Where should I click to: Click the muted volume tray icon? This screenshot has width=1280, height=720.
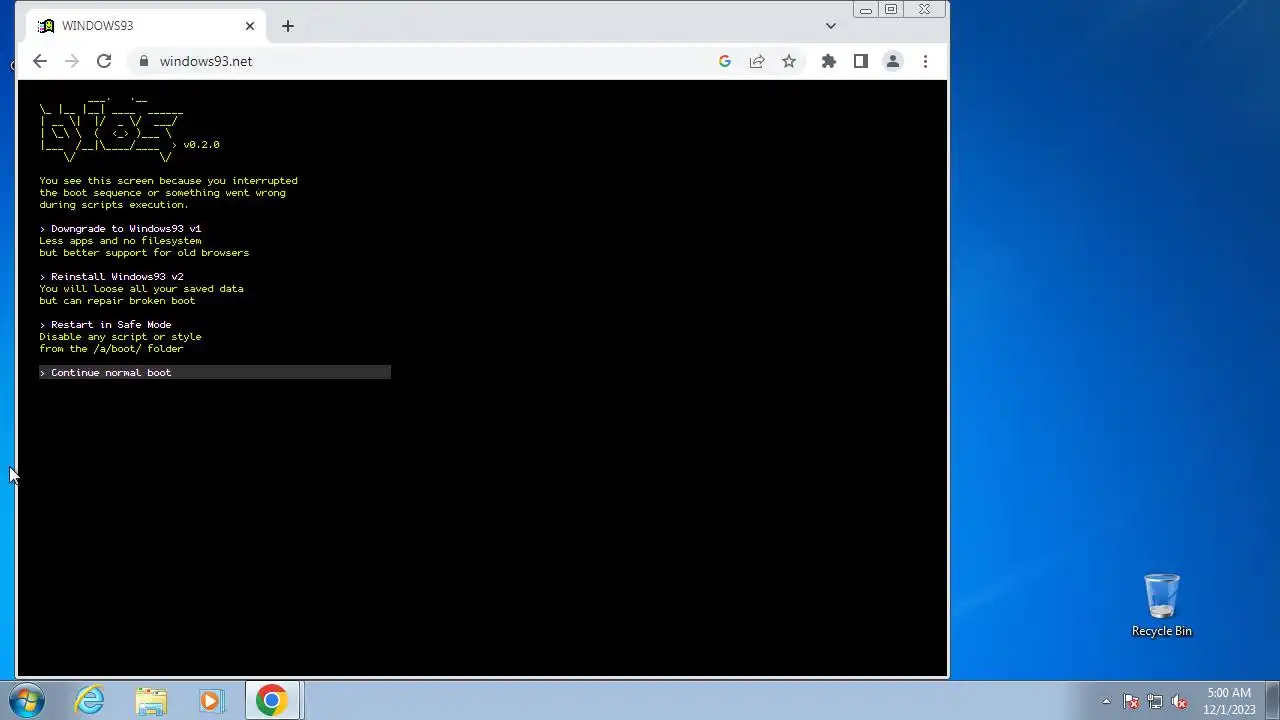pos(1180,701)
